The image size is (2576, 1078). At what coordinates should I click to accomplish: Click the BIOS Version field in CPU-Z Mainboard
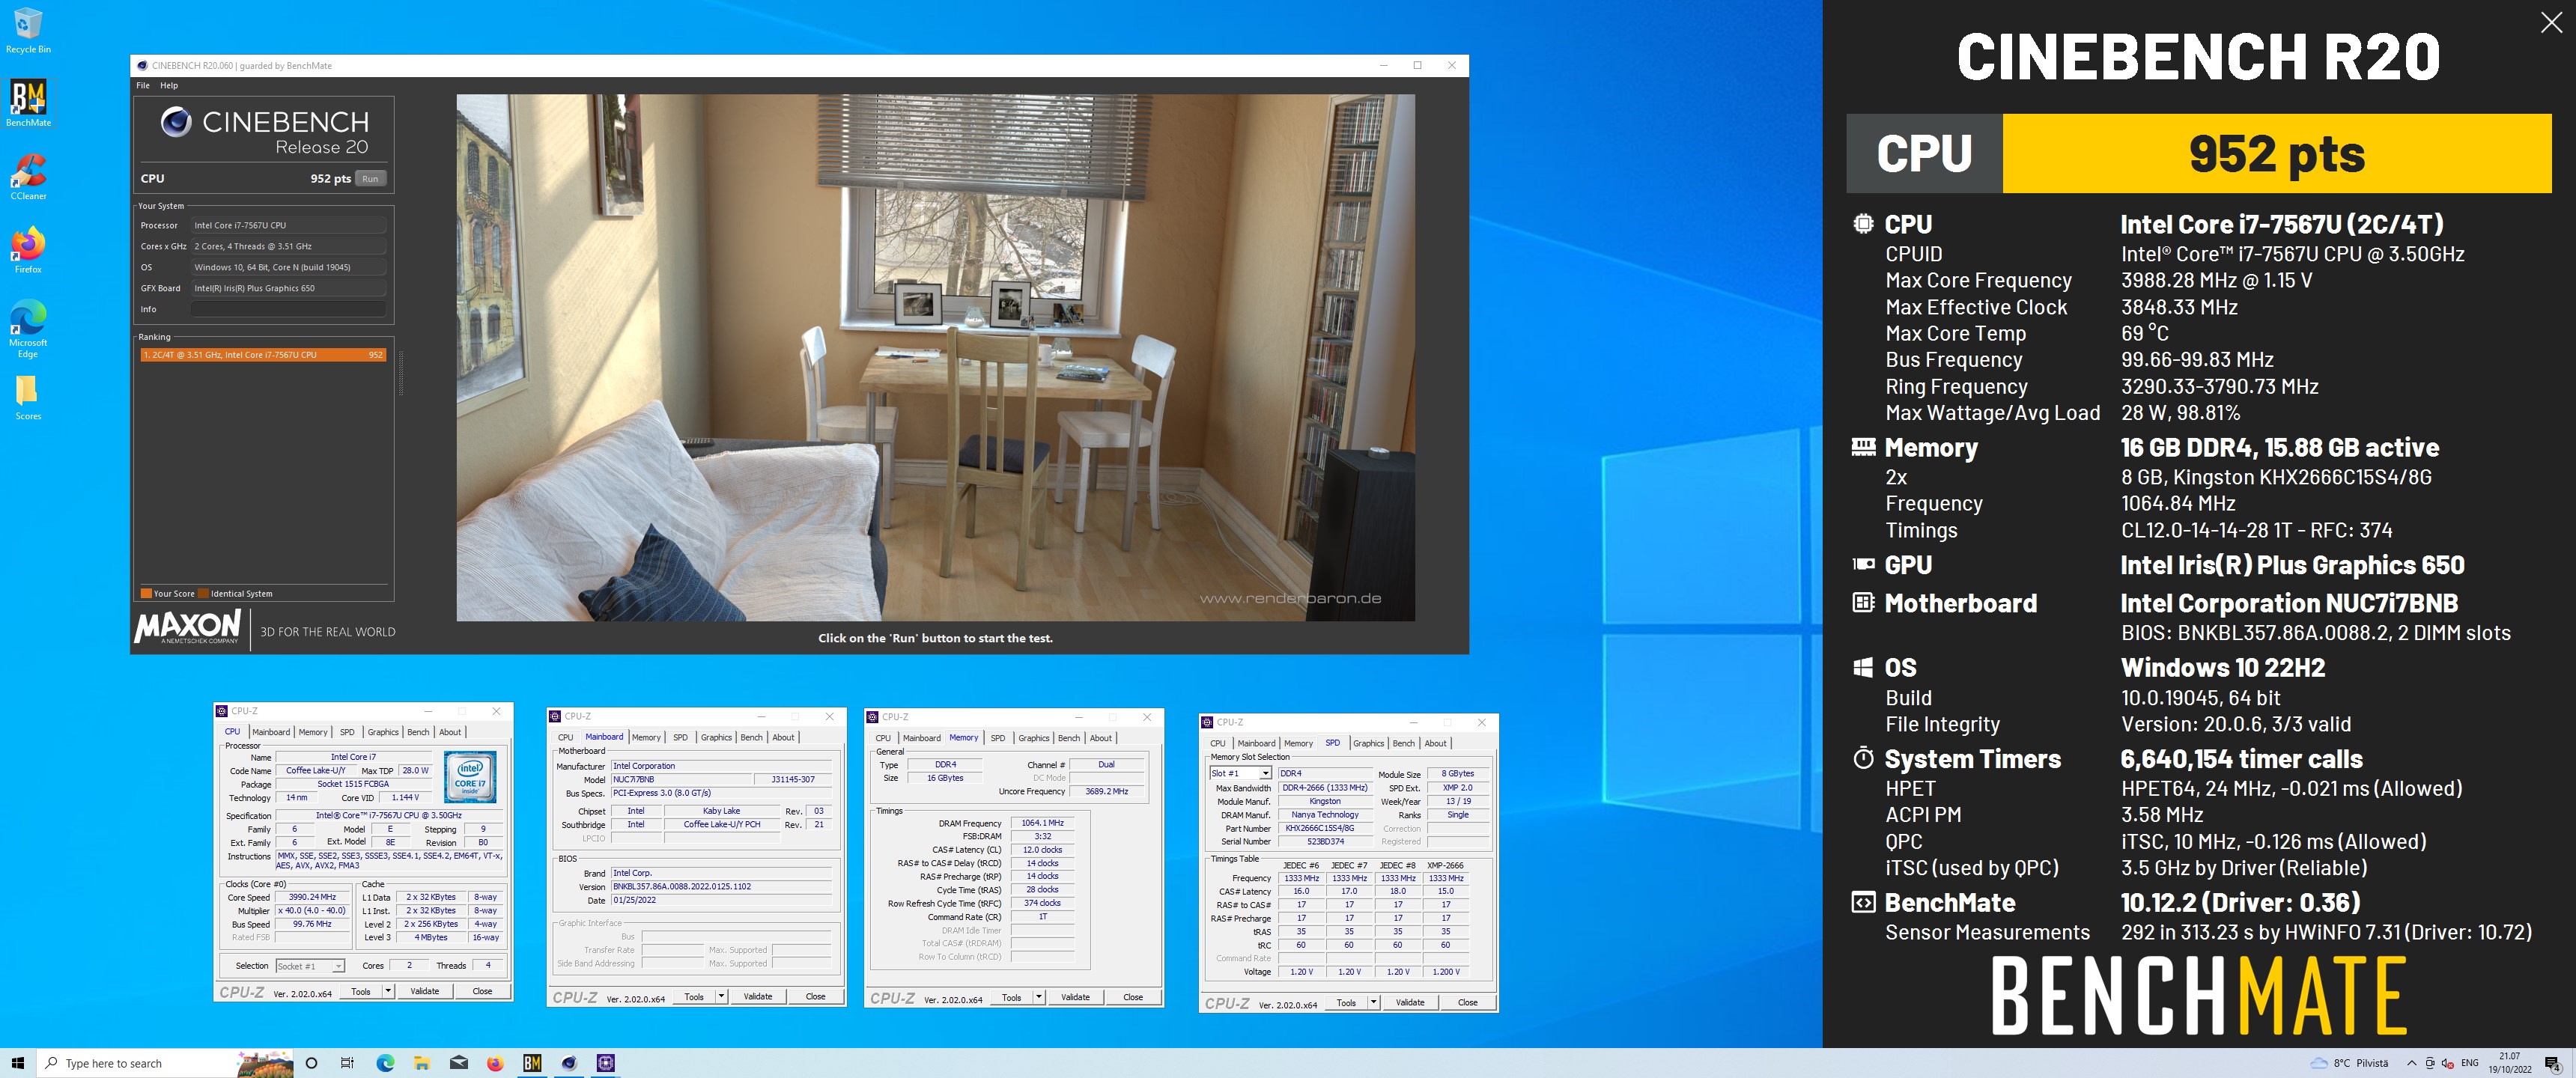coord(722,887)
